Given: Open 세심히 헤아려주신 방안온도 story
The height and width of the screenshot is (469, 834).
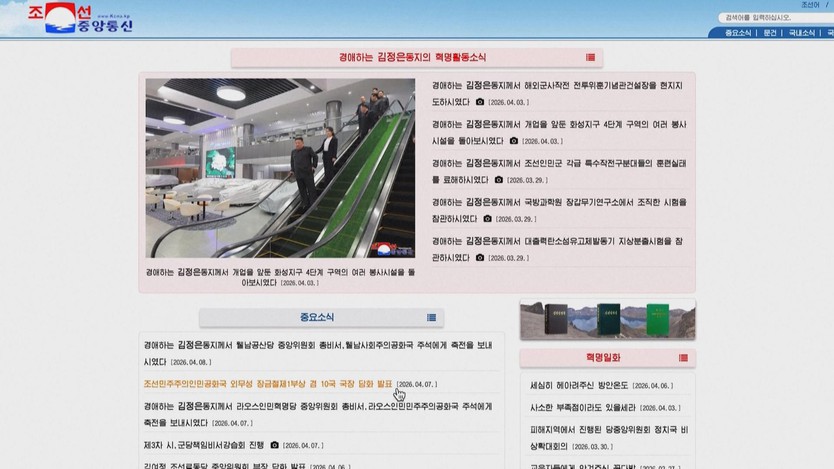Looking at the screenshot, I should point(579,385).
